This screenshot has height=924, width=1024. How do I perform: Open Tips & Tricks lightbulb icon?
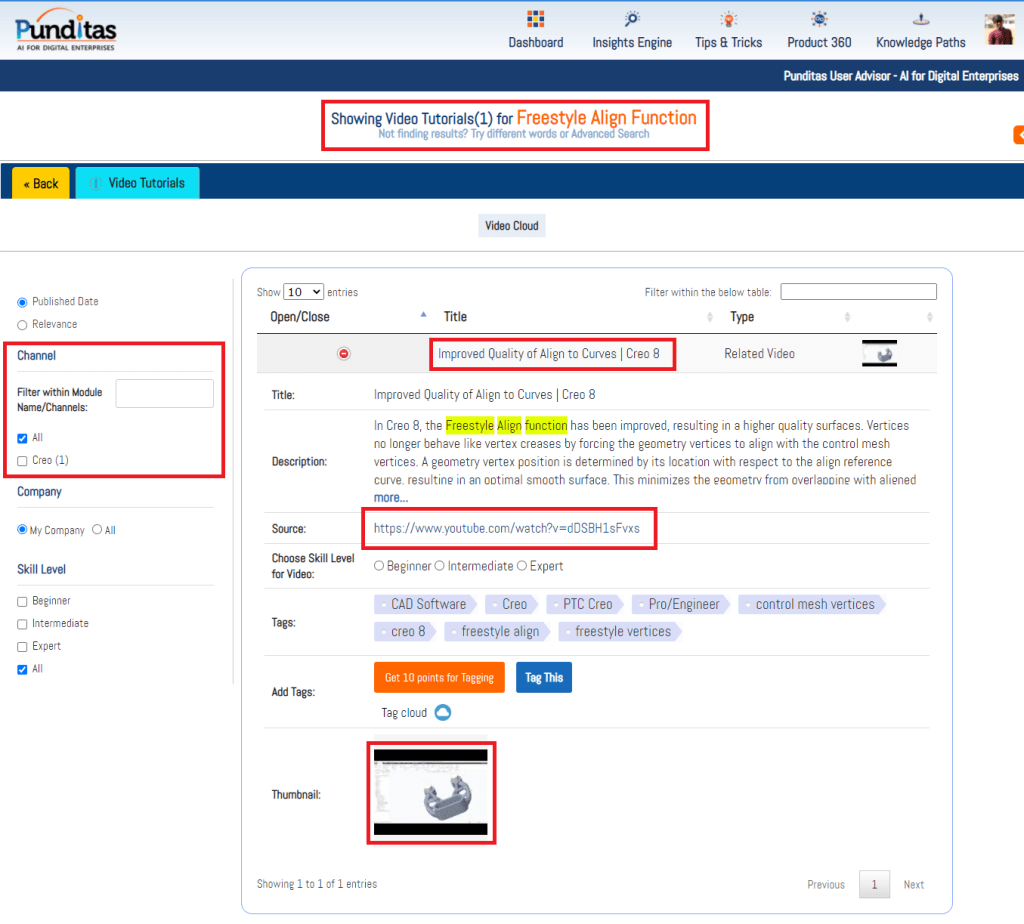coord(728,20)
